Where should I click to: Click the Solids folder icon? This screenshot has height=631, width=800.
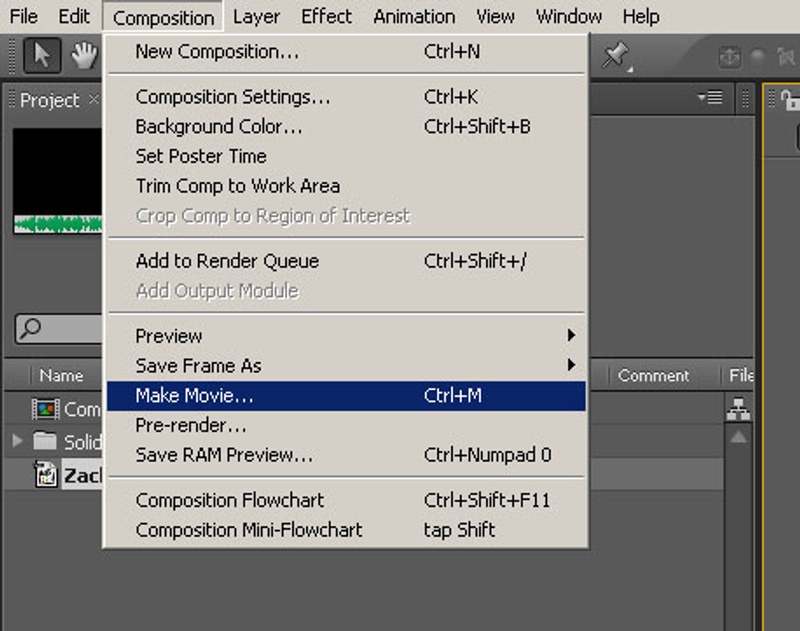click(45, 441)
